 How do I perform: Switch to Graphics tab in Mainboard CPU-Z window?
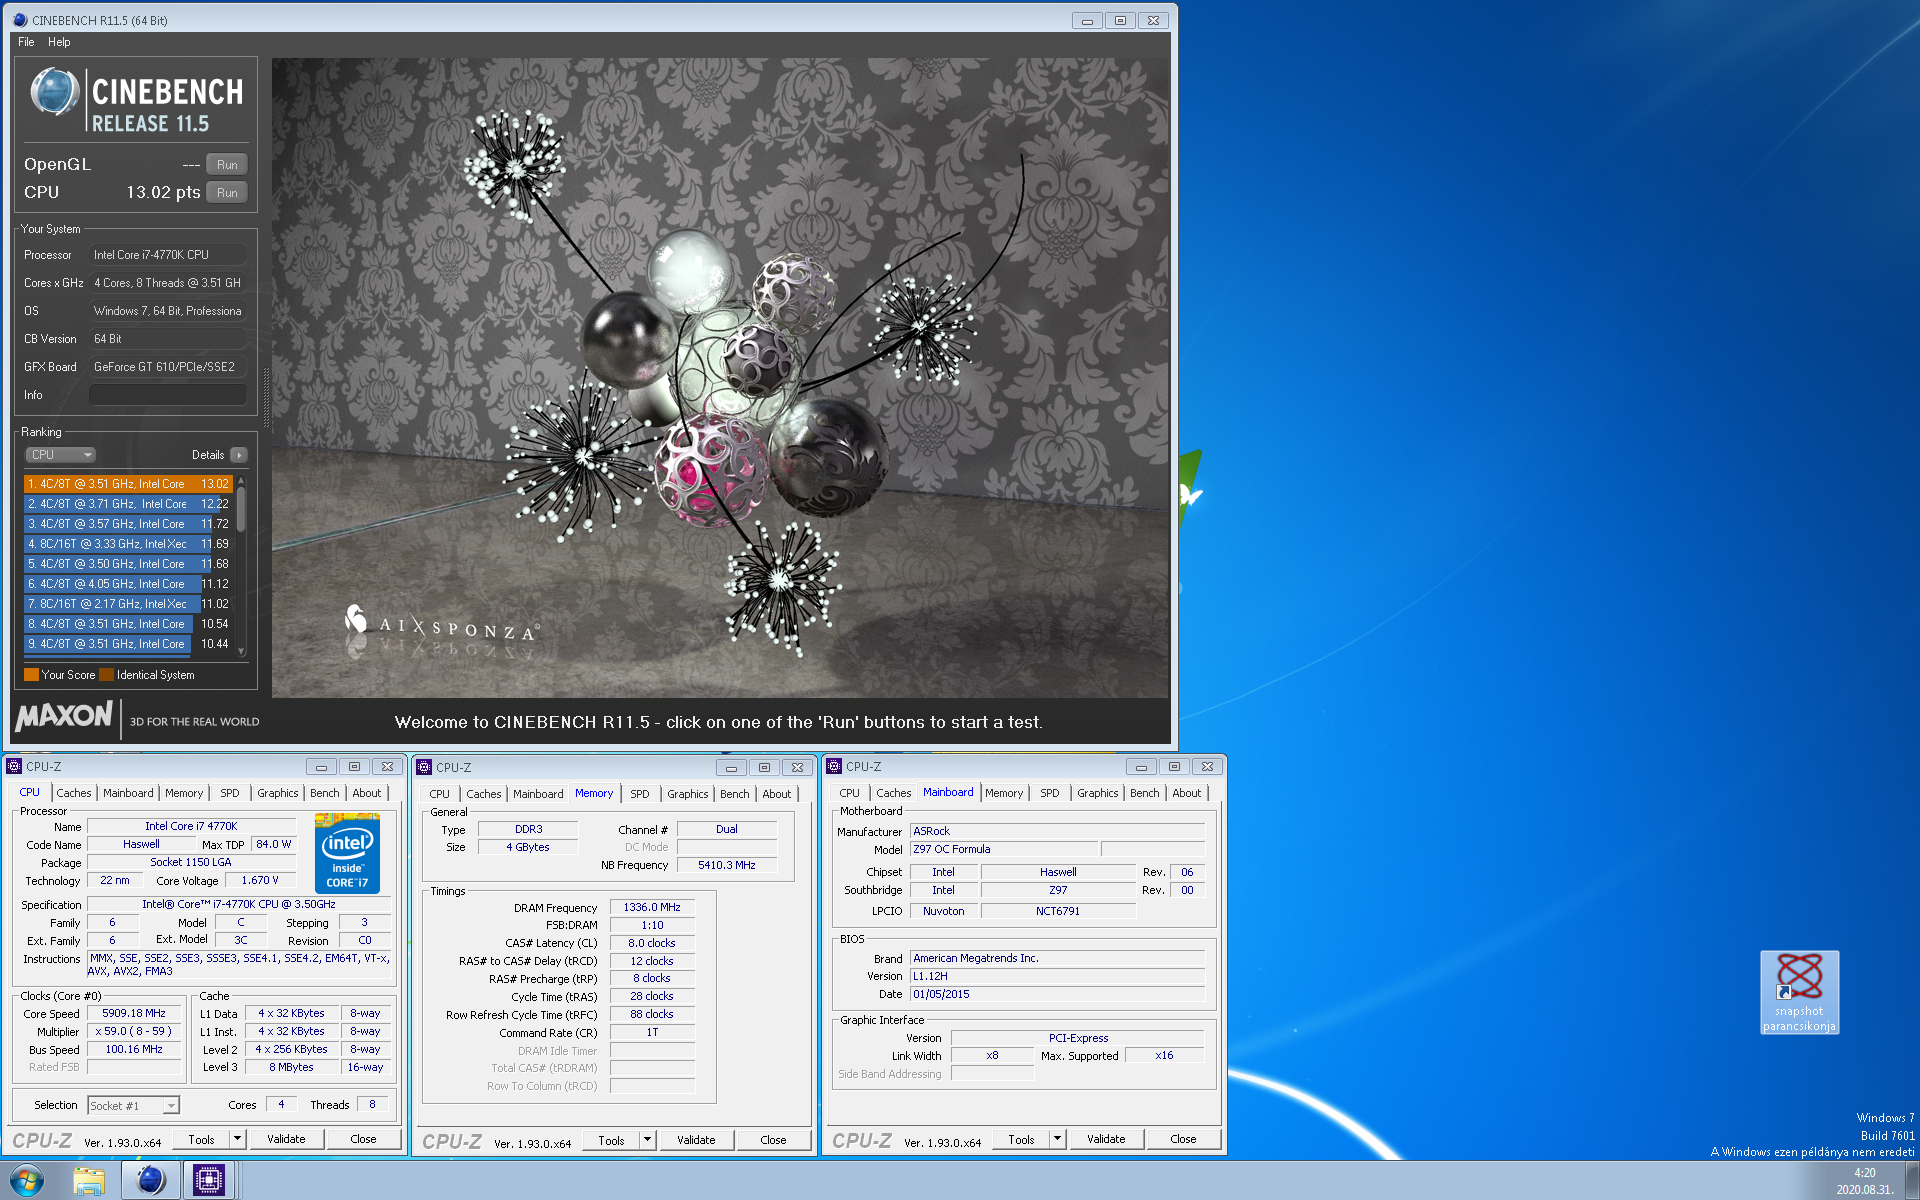[1097, 793]
